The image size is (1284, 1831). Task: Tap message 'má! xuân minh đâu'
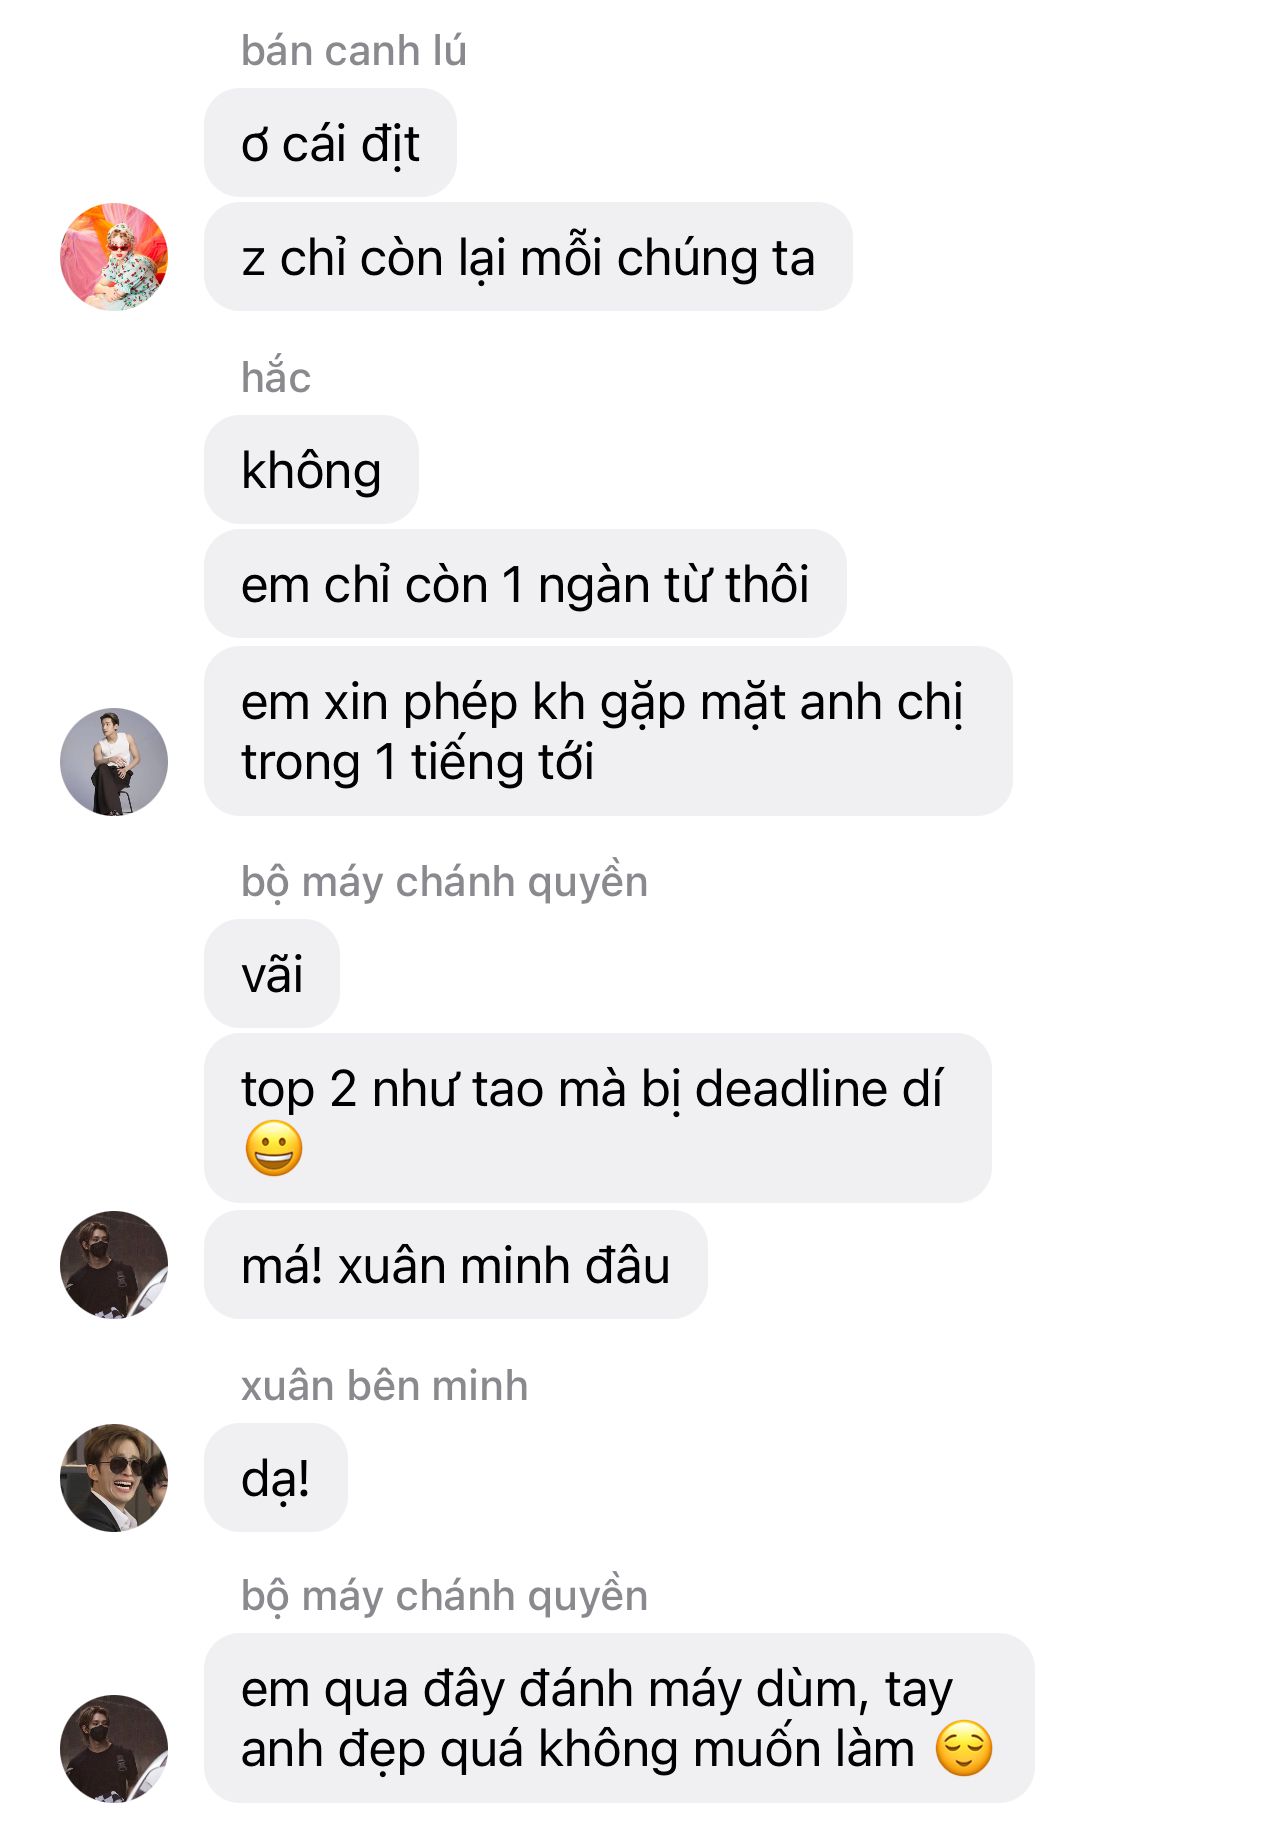pyautogui.click(x=456, y=1265)
